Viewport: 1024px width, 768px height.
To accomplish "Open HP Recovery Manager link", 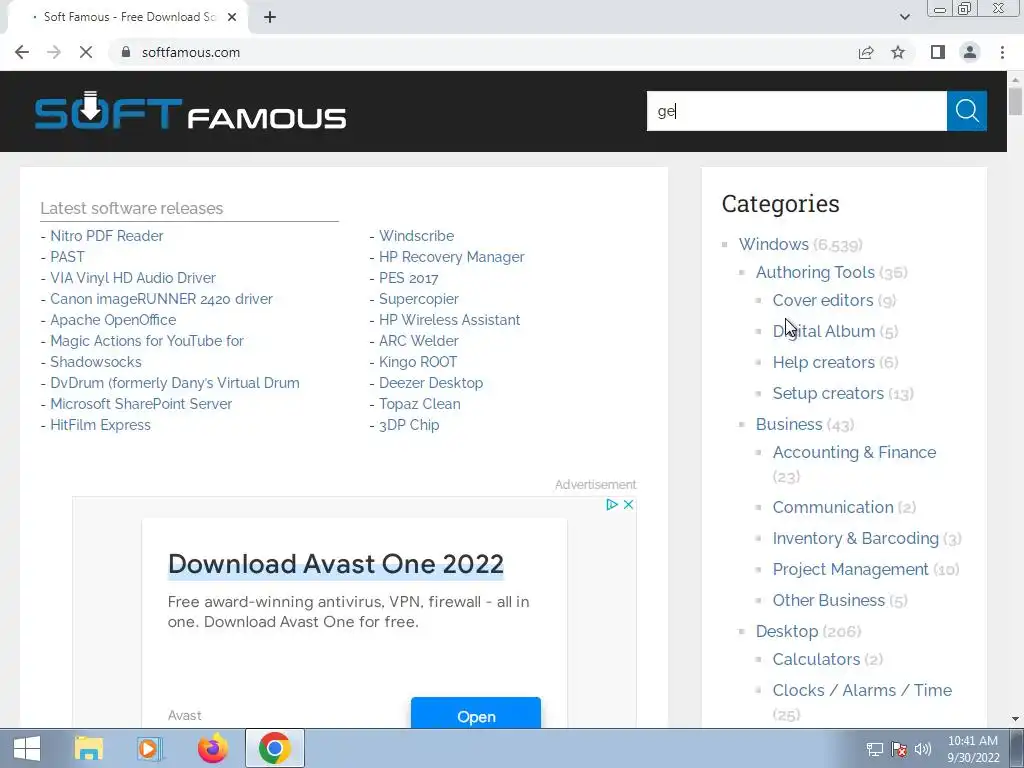I will [452, 257].
